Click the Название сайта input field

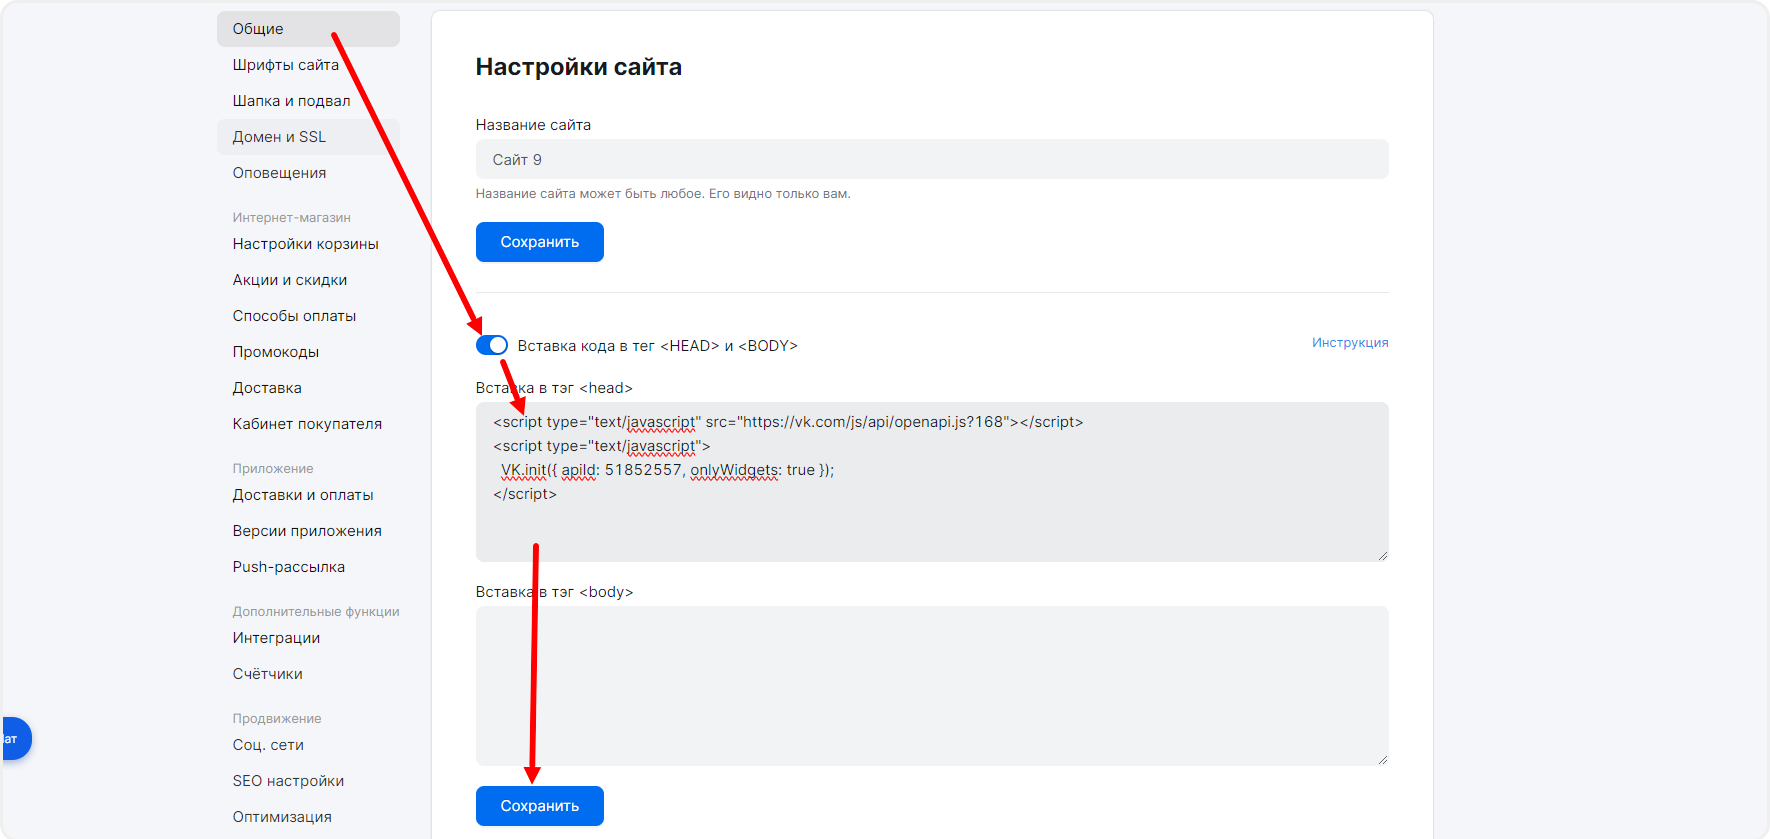coord(931,160)
